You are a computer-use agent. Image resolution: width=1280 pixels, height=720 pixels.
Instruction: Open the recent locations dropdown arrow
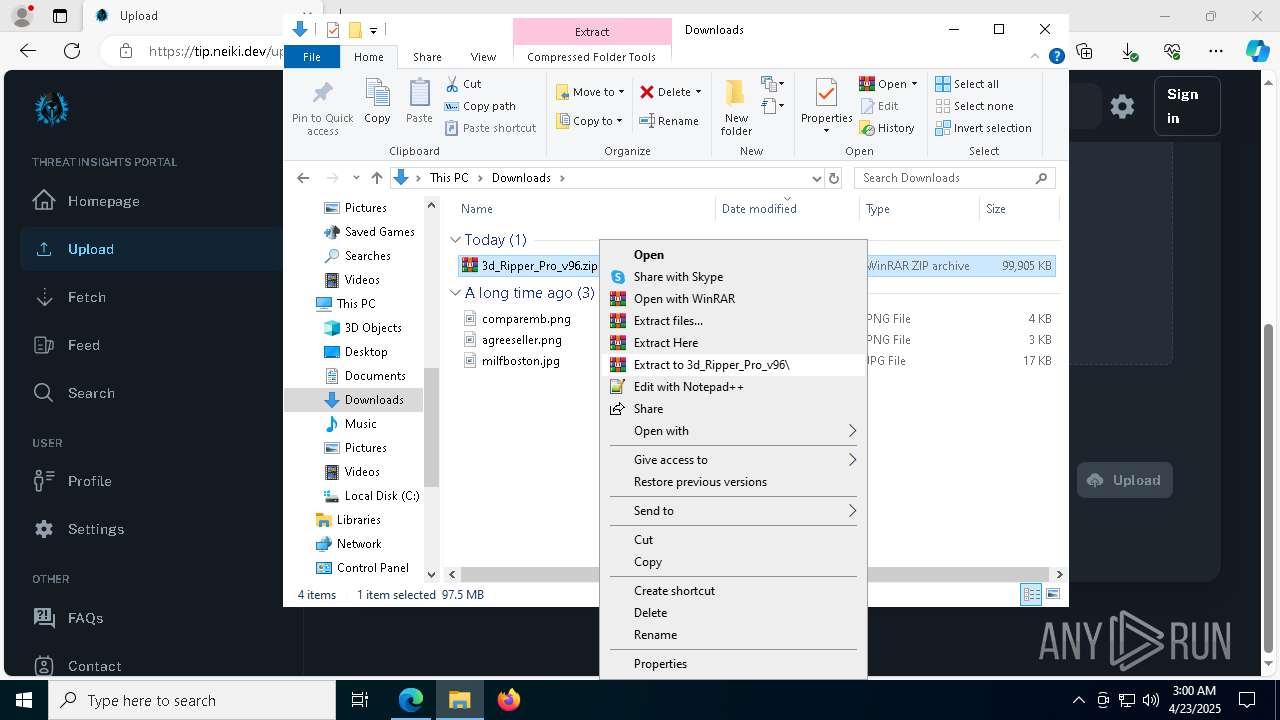click(357, 178)
